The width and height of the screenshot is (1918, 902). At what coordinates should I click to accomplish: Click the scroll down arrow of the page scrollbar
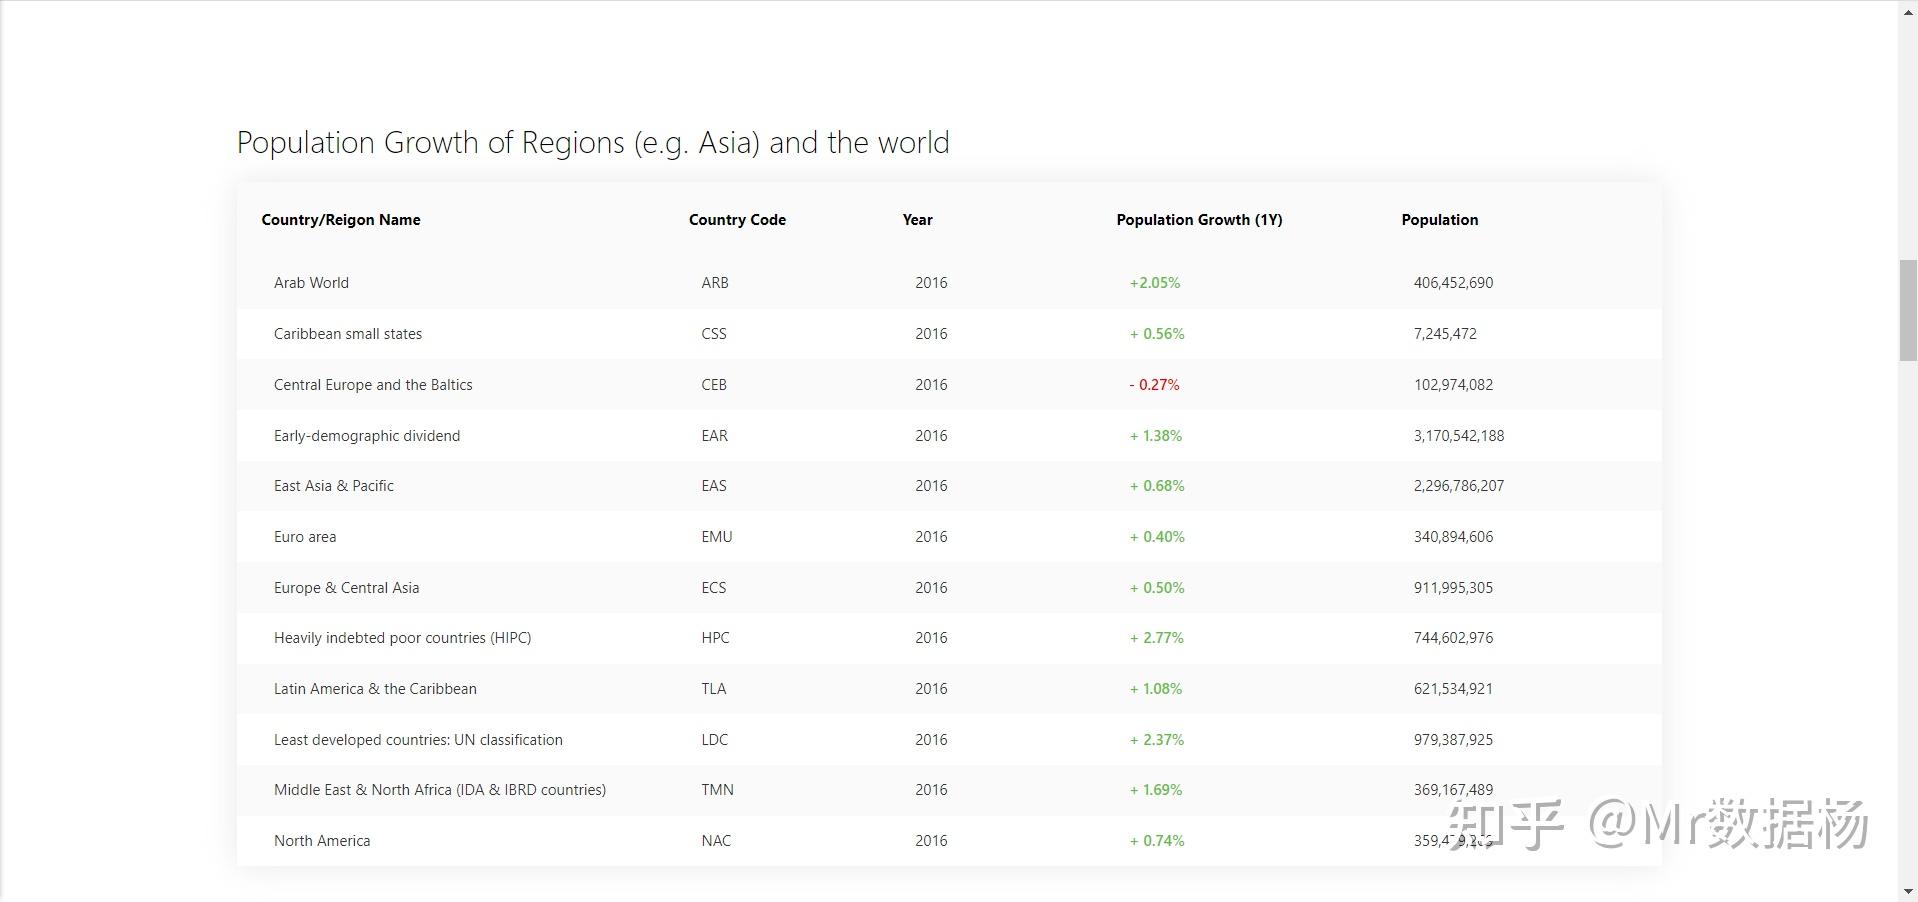(x=1908, y=891)
